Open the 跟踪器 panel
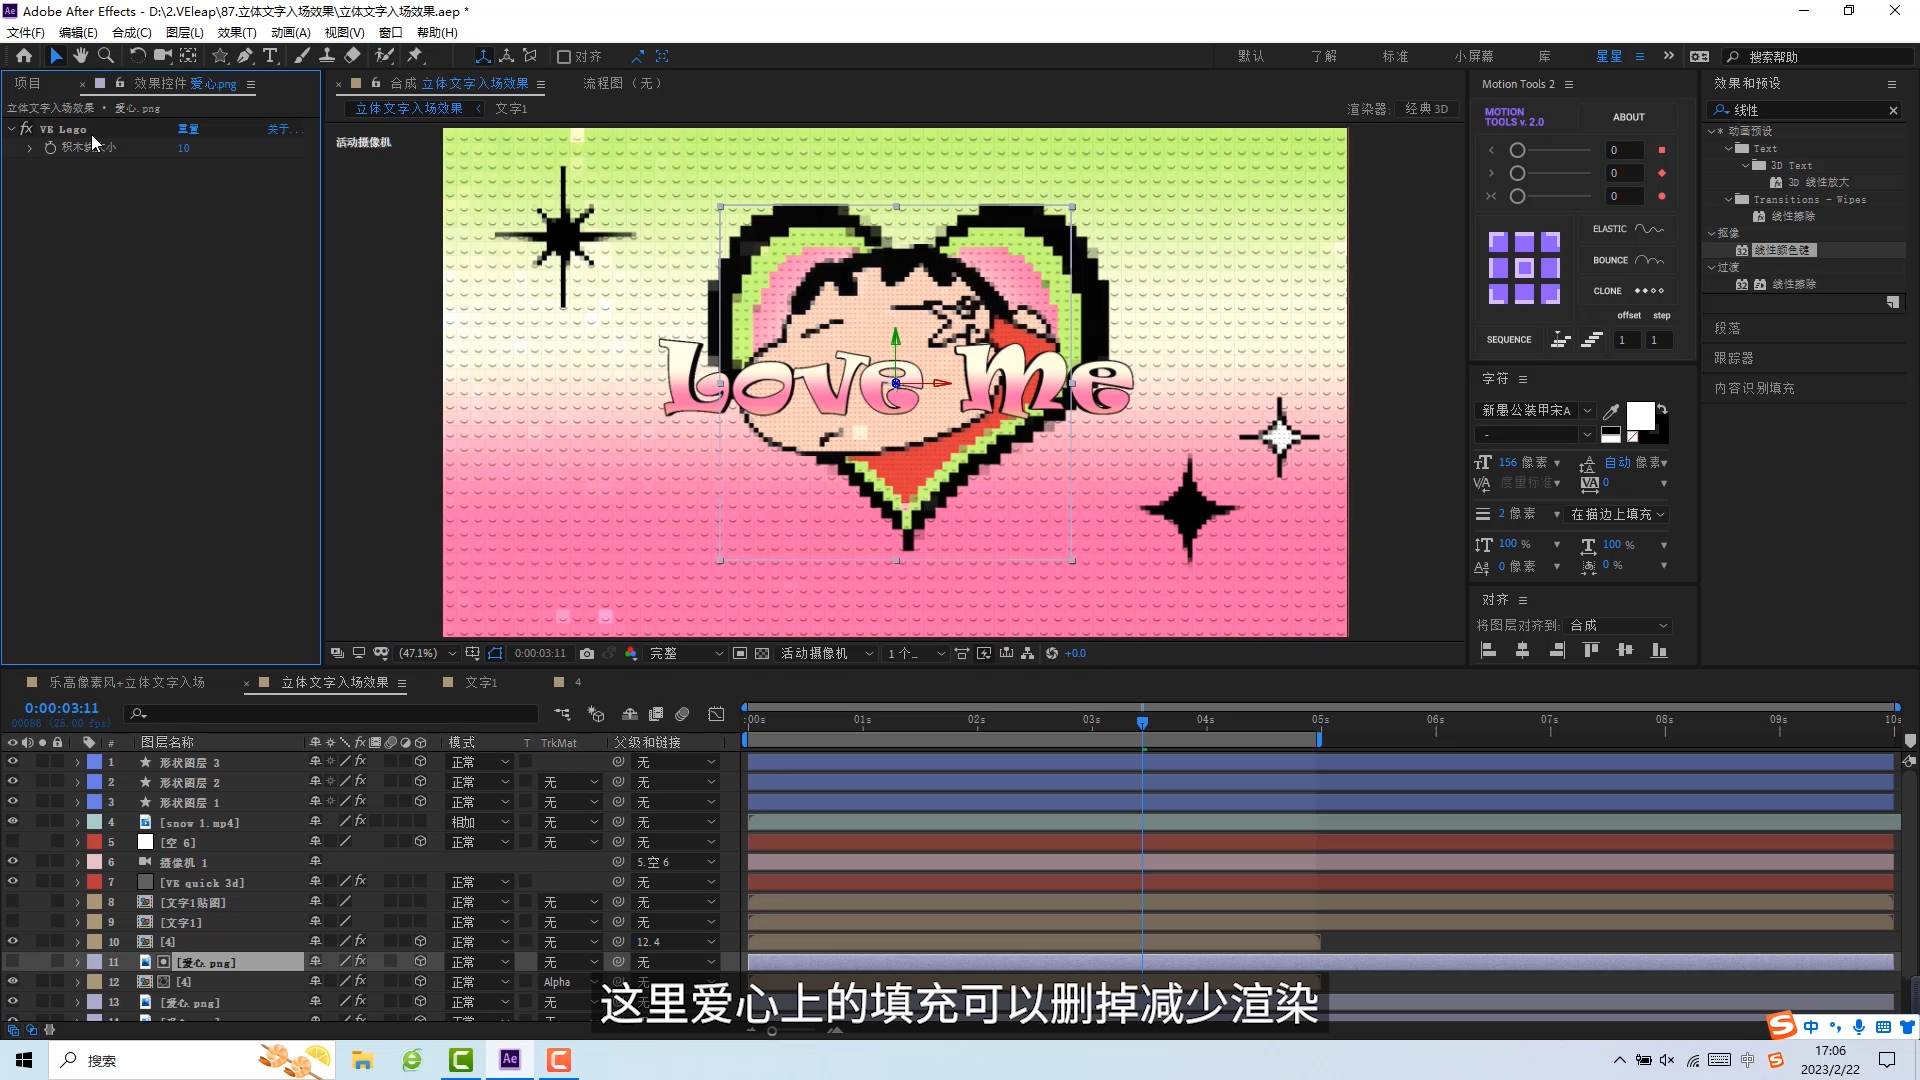The height and width of the screenshot is (1080, 1920). (1734, 358)
